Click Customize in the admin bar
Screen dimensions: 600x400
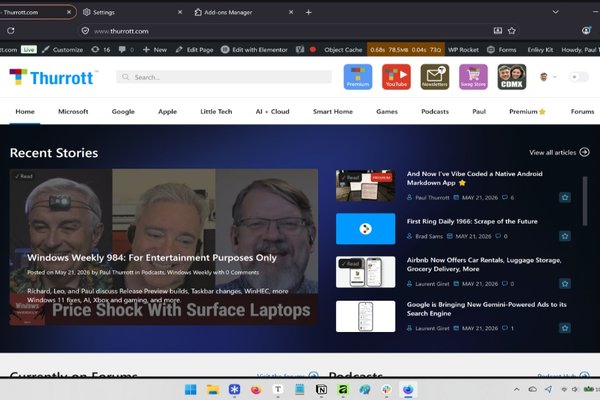(x=62, y=49)
